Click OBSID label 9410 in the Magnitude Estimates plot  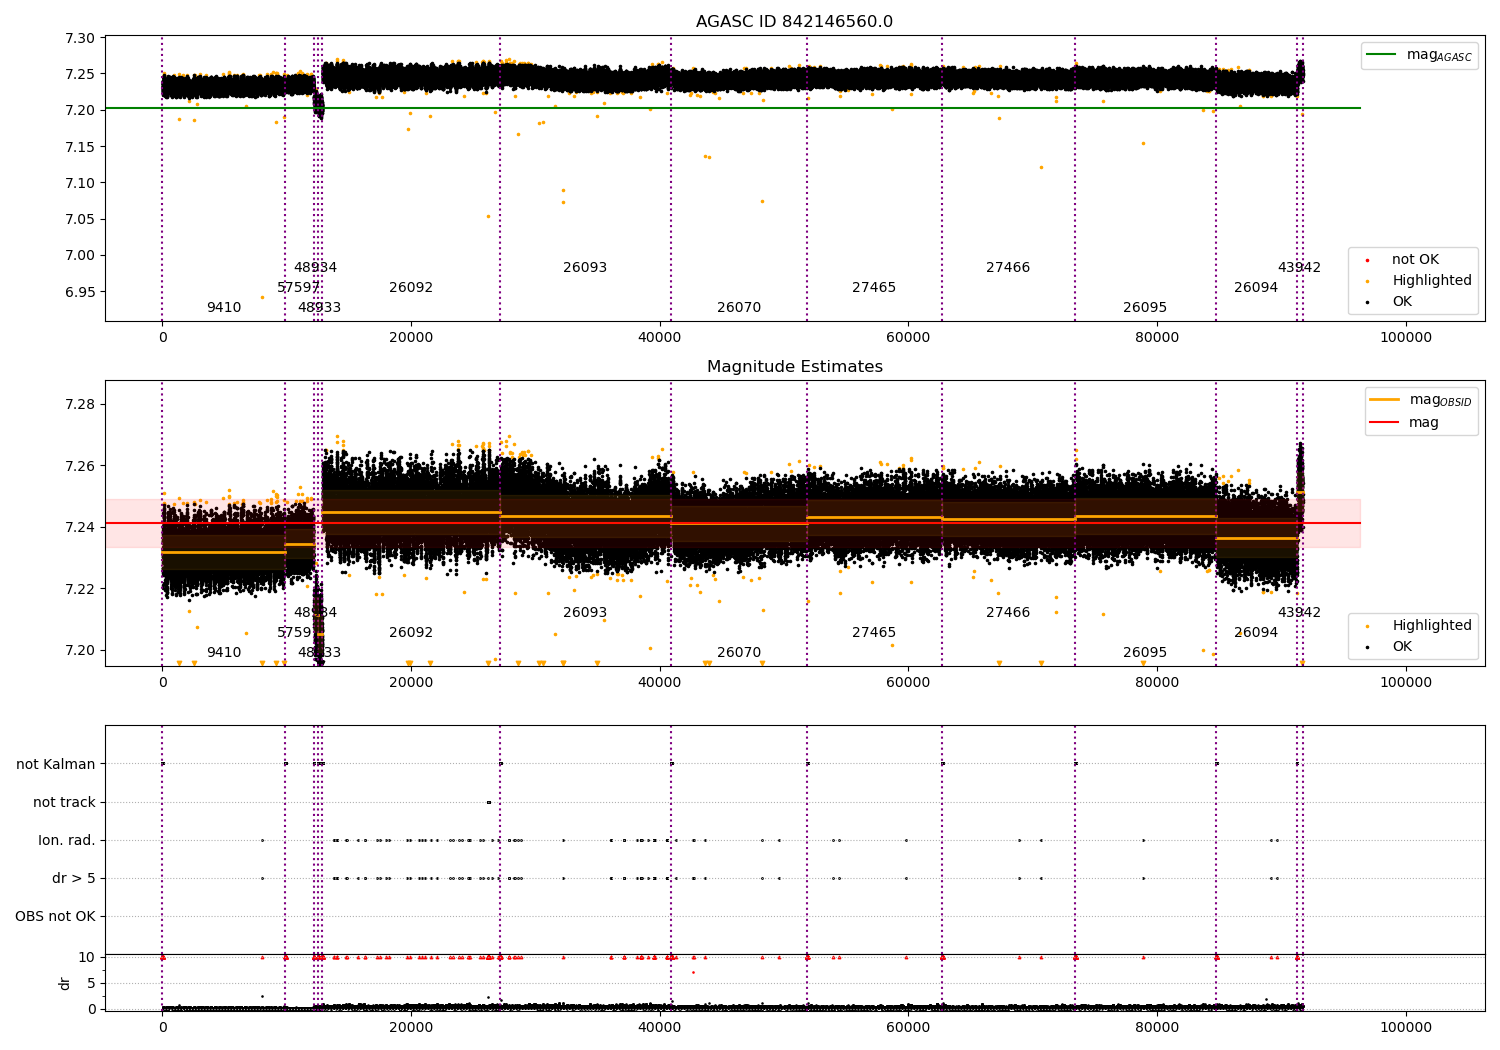[224, 653]
